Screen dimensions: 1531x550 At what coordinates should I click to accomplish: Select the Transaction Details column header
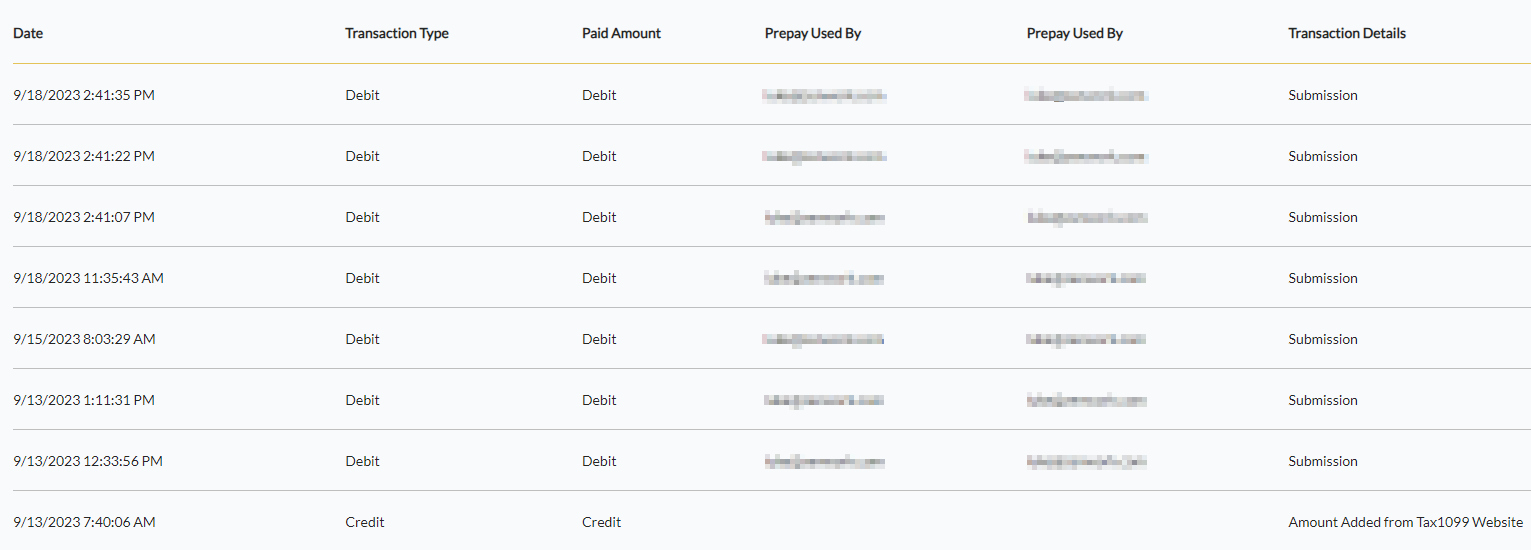[x=1346, y=33]
